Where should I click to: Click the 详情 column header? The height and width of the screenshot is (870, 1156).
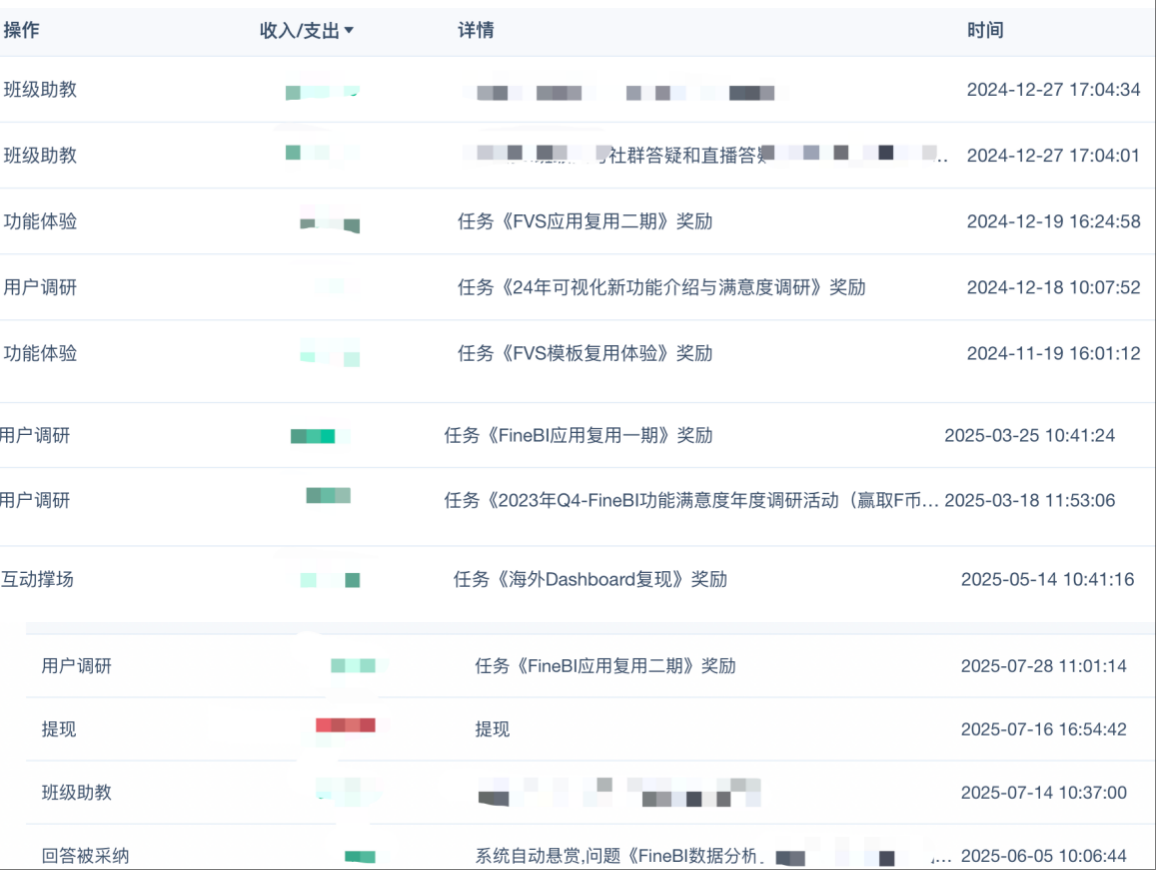point(475,30)
